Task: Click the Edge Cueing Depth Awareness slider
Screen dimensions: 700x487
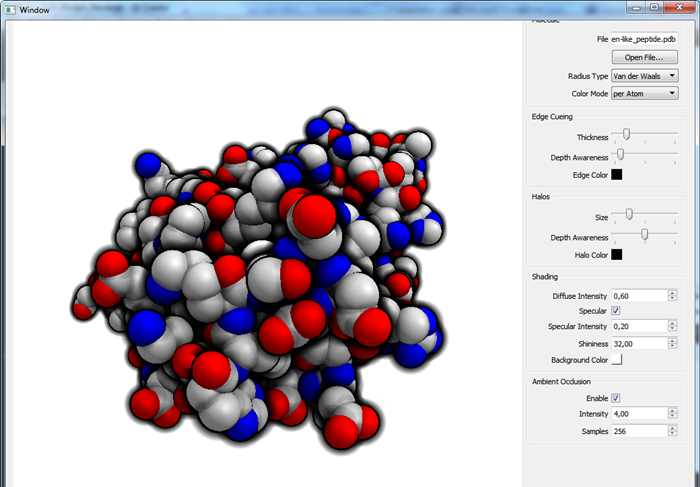Action: (x=620, y=155)
